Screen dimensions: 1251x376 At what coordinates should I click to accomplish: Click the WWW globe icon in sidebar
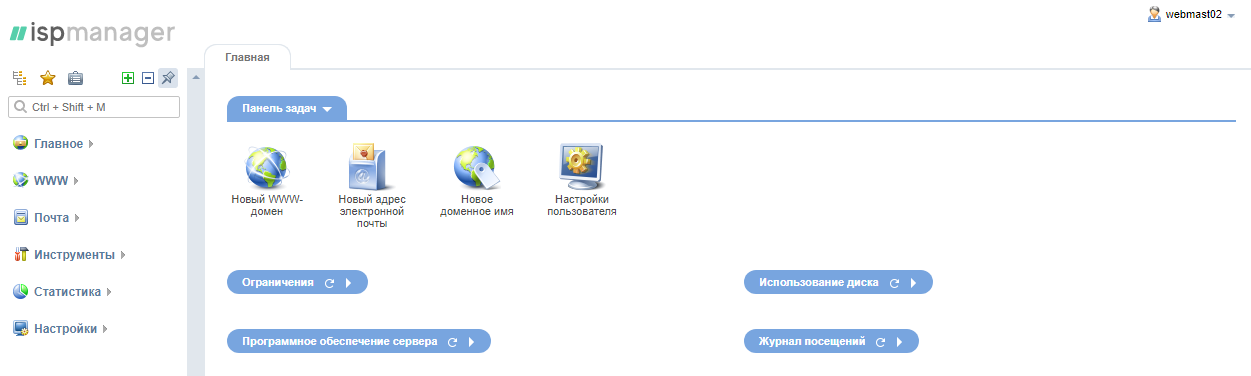point(20,180)
